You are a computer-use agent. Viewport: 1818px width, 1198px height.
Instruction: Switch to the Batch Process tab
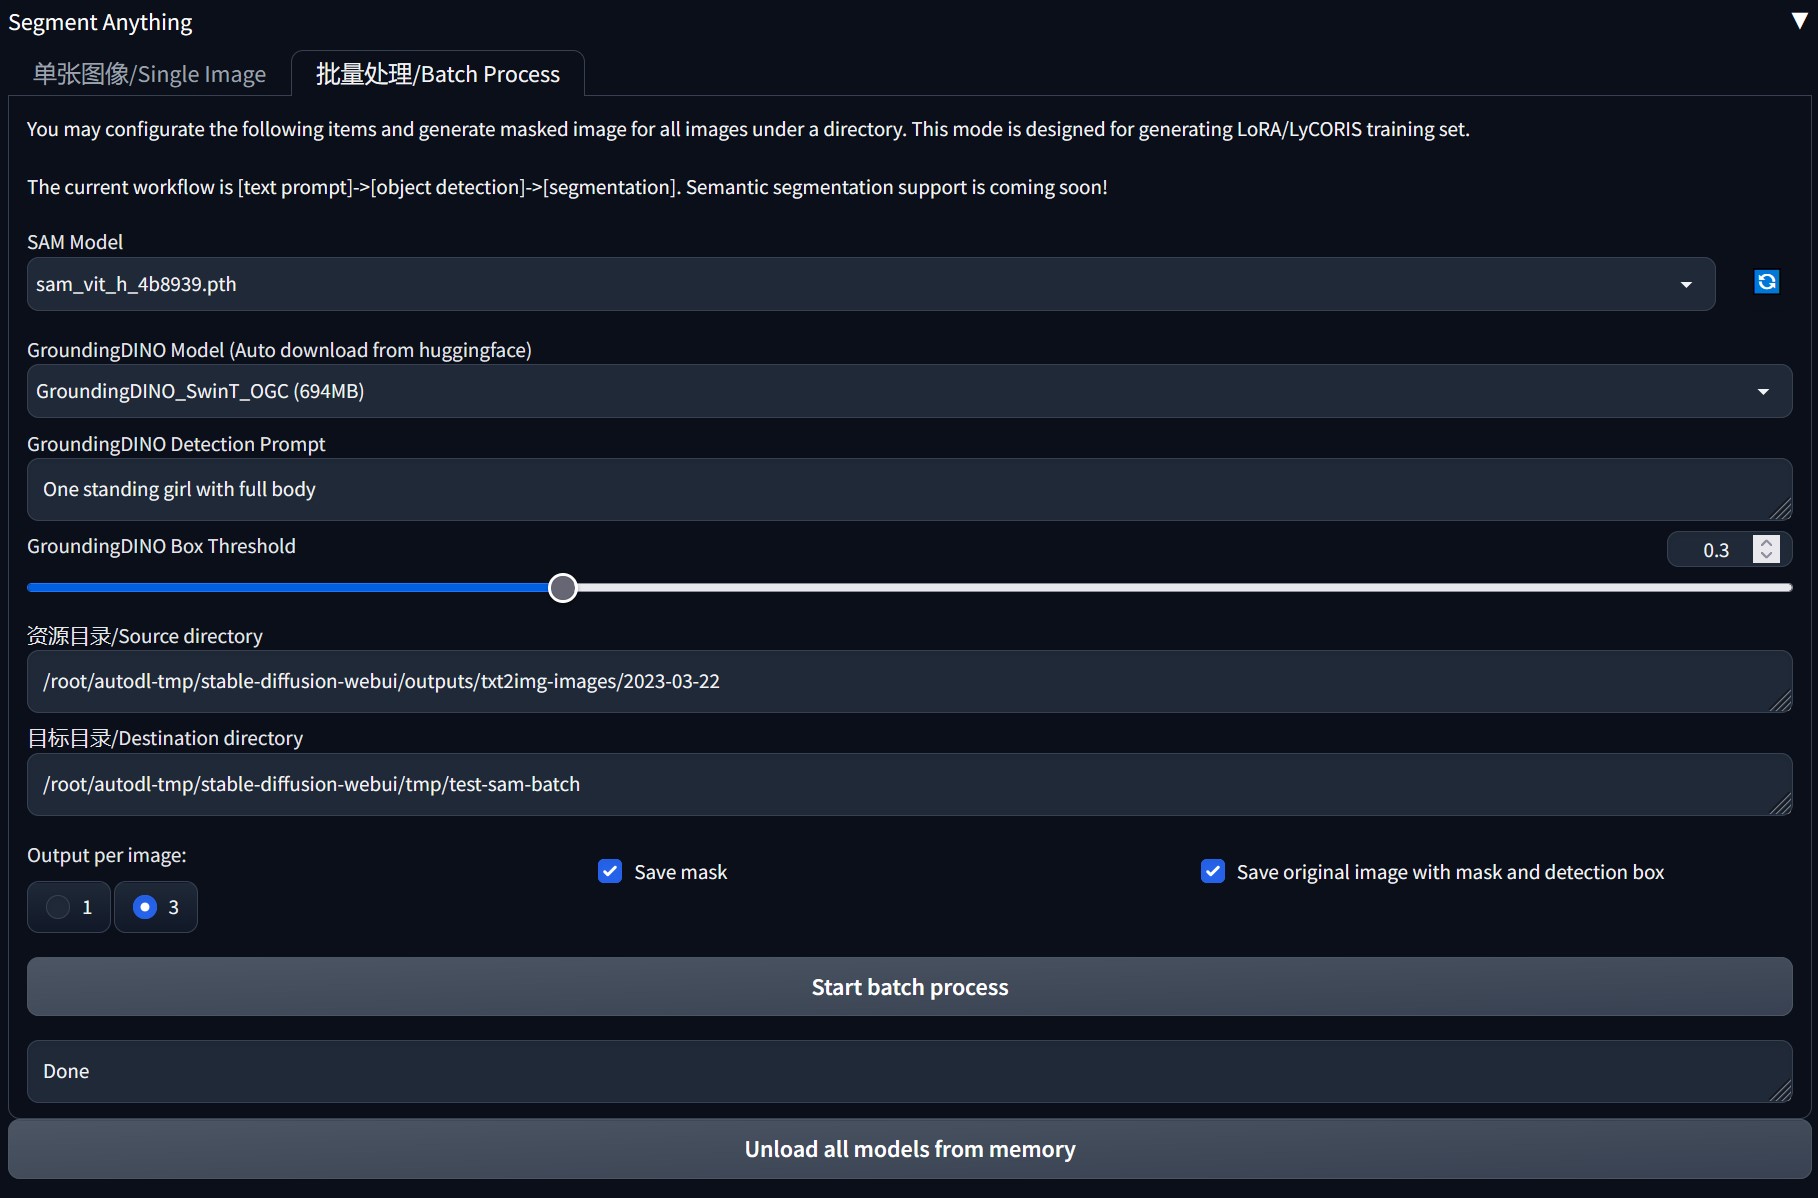tap(437, 73)
